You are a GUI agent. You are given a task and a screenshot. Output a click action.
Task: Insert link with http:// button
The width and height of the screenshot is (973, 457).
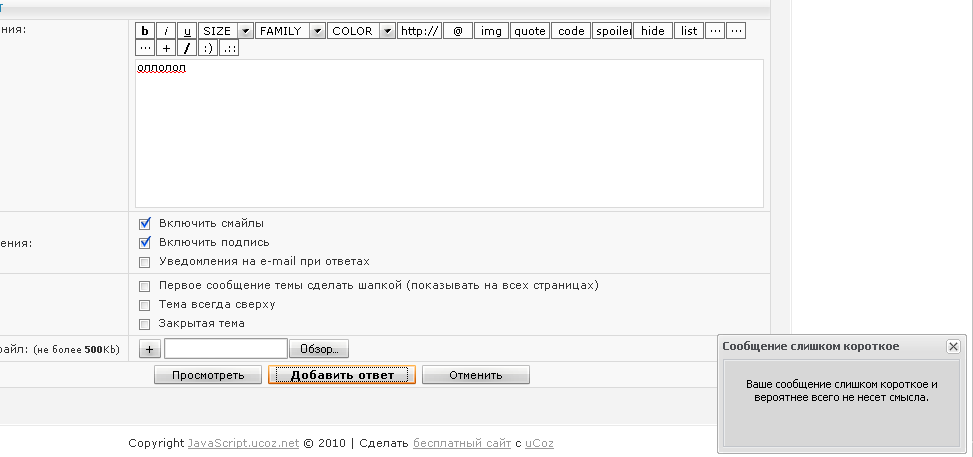(x=419, y=31)
